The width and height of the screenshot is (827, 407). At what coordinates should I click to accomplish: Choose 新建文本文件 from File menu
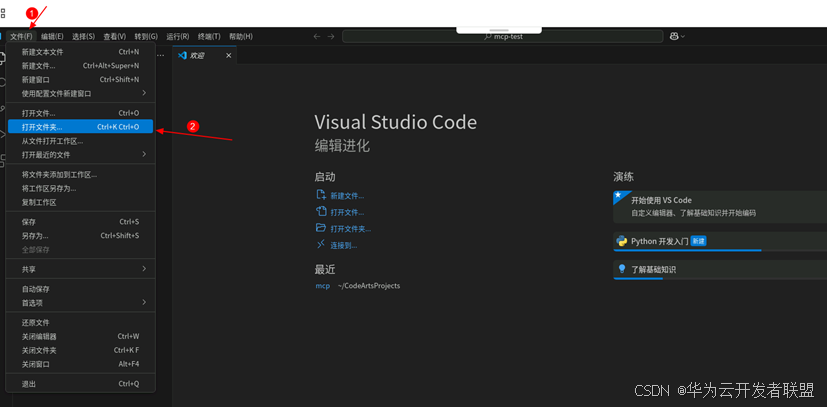point(80,52)
